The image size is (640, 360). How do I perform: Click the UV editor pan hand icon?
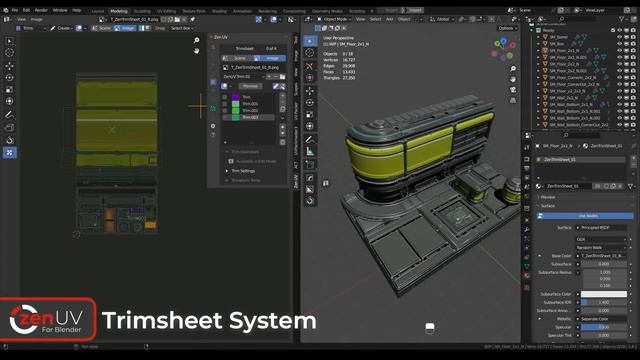click(196, 51)
